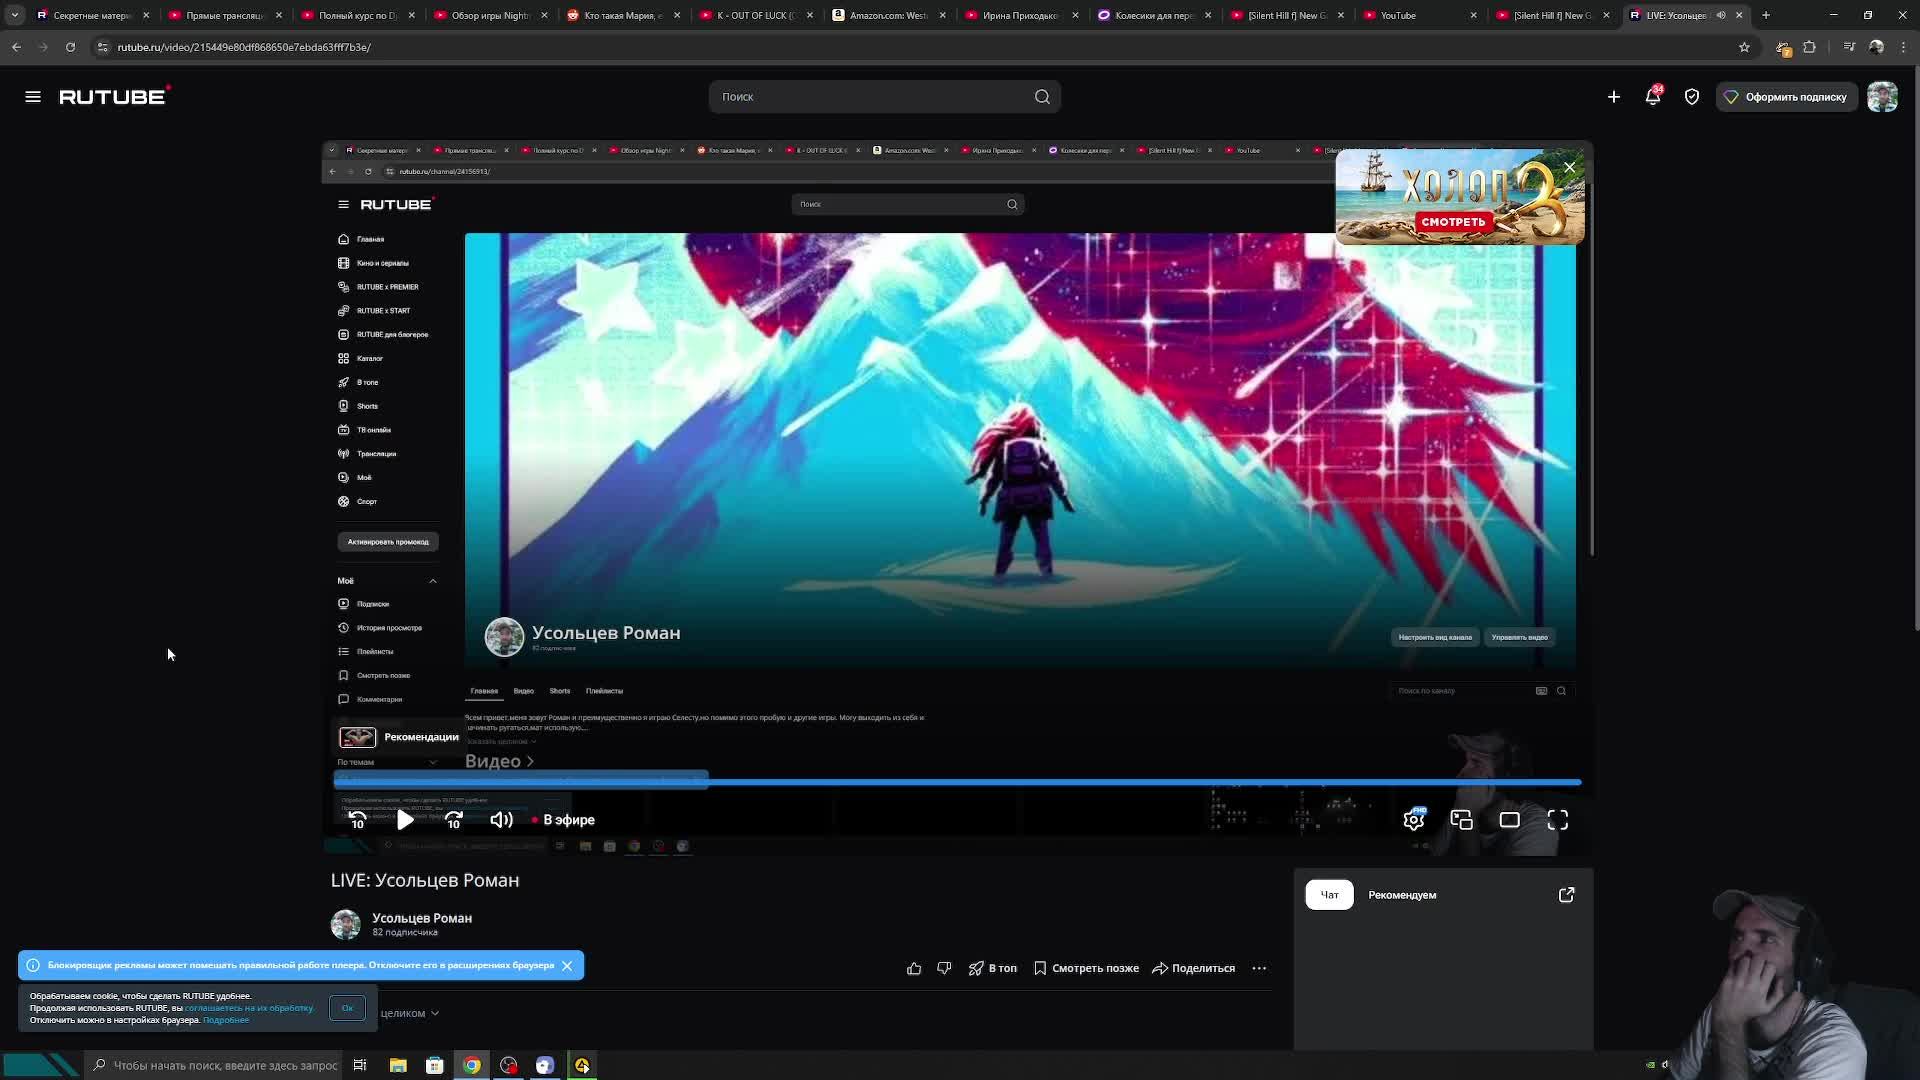Image resolution: width=1920 pixels, height=1080 pixels.
Task: Go back in browser history
Action: pos(17,47)
